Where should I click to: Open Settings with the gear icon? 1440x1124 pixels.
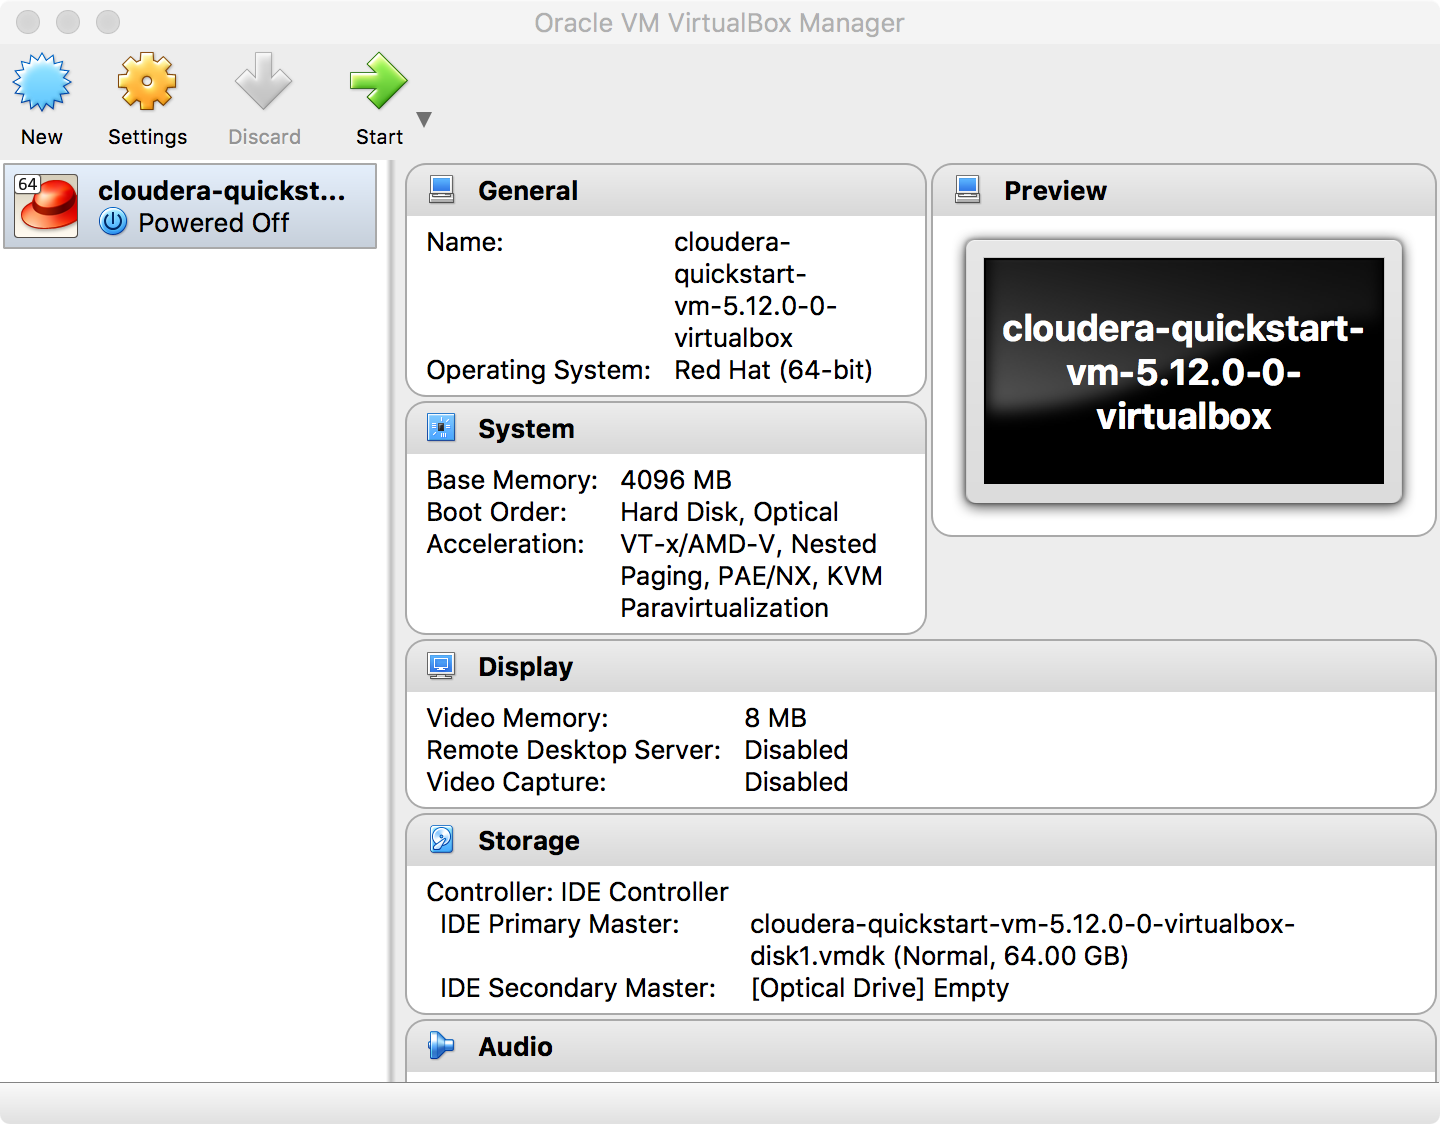pyautogui.click(x=147, y=83)
